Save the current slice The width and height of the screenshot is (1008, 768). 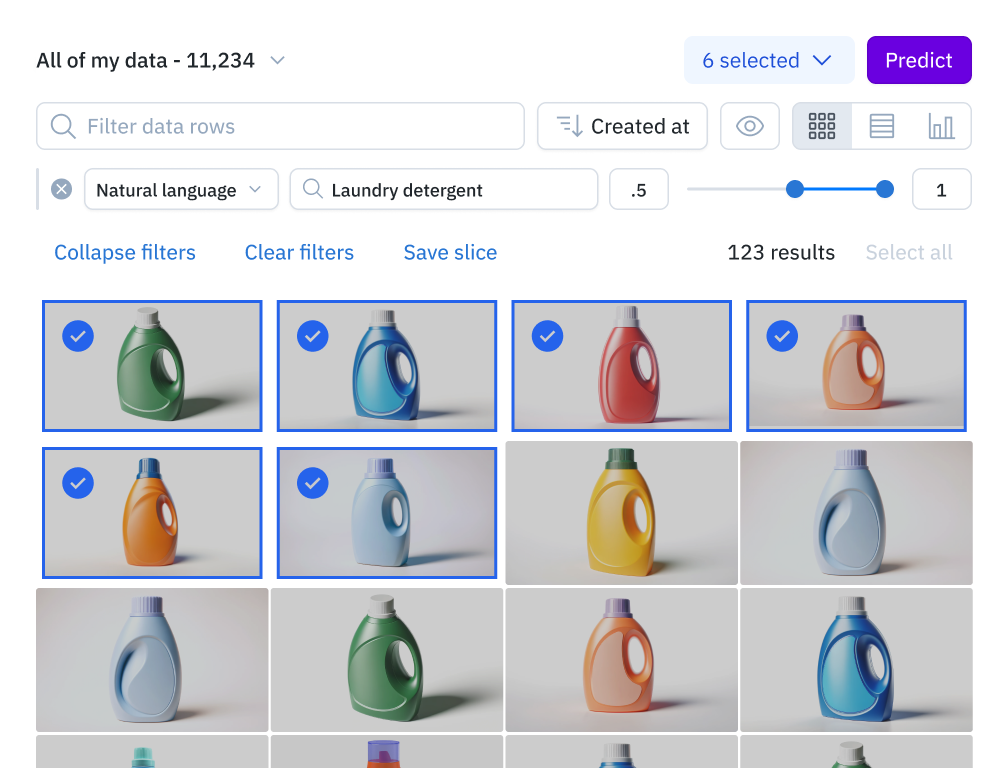click(x=449, y=252)
